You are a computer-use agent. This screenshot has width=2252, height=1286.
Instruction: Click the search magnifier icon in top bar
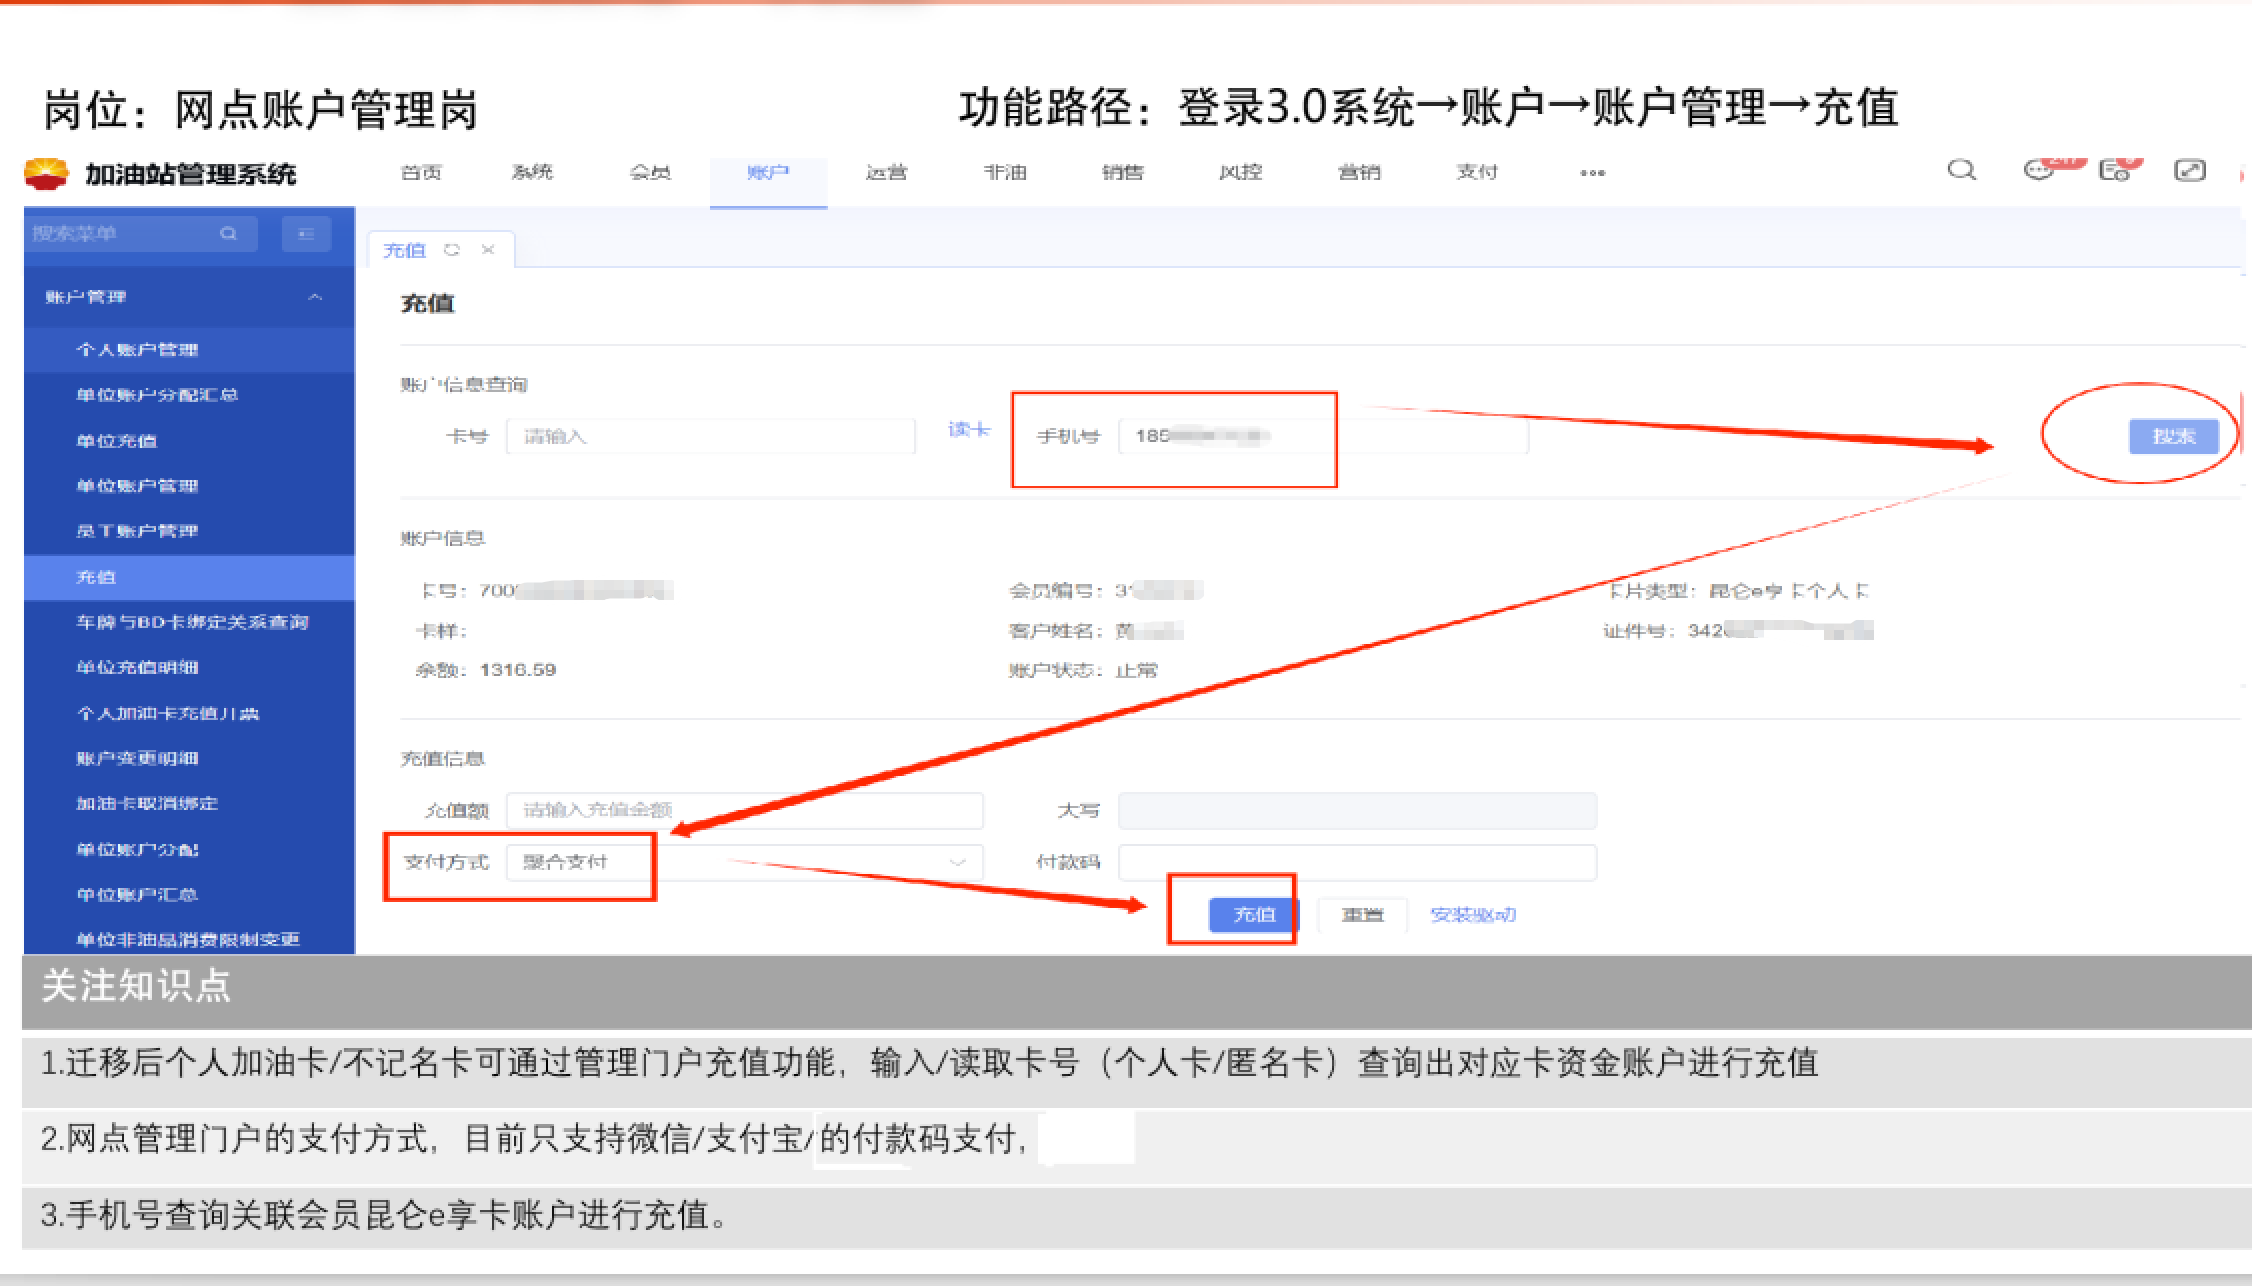point(1961,171)
